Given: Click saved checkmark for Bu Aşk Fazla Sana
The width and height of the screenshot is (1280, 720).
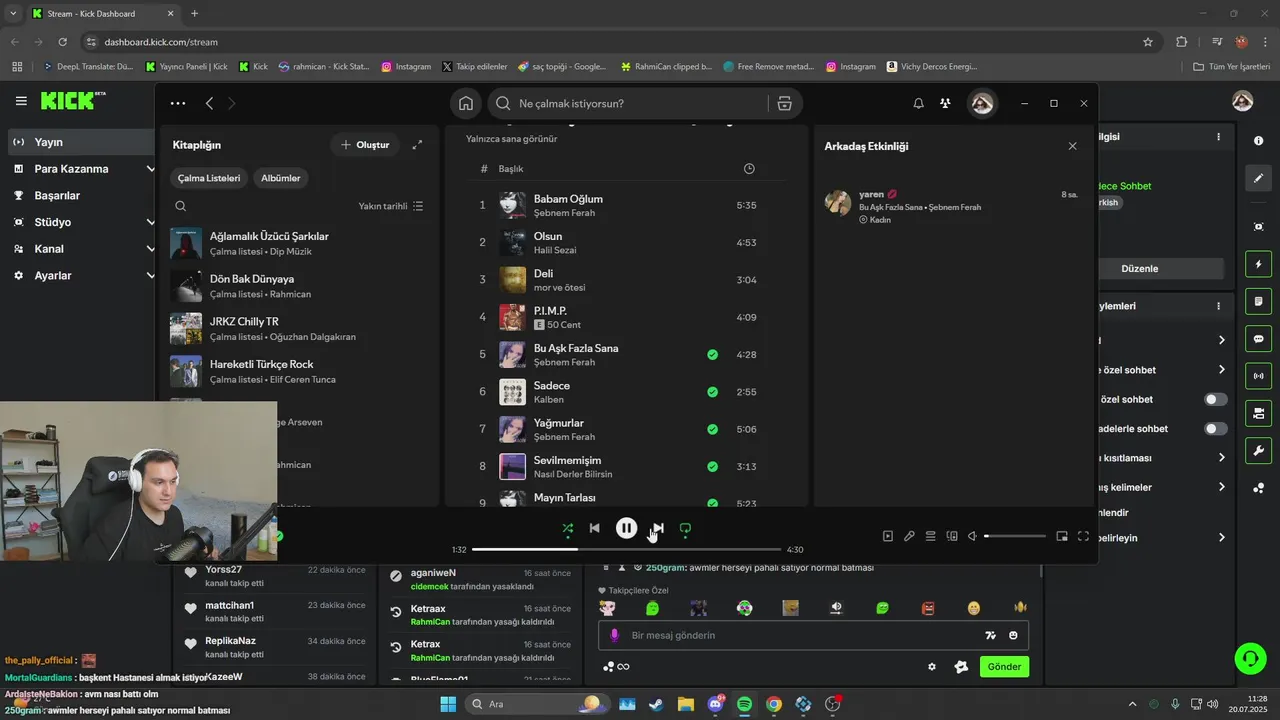Looking at the screenshot, I should (x=712, y=354).
